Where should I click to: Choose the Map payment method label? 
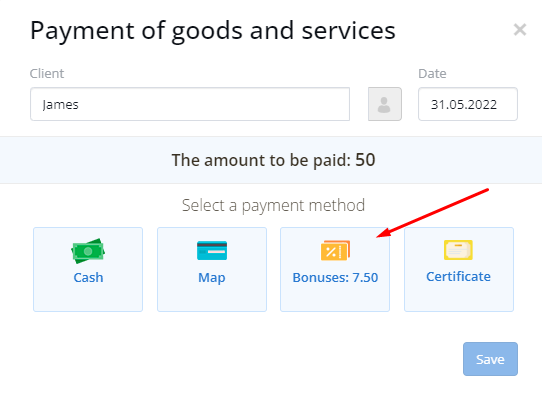click(x=212, y=278)
